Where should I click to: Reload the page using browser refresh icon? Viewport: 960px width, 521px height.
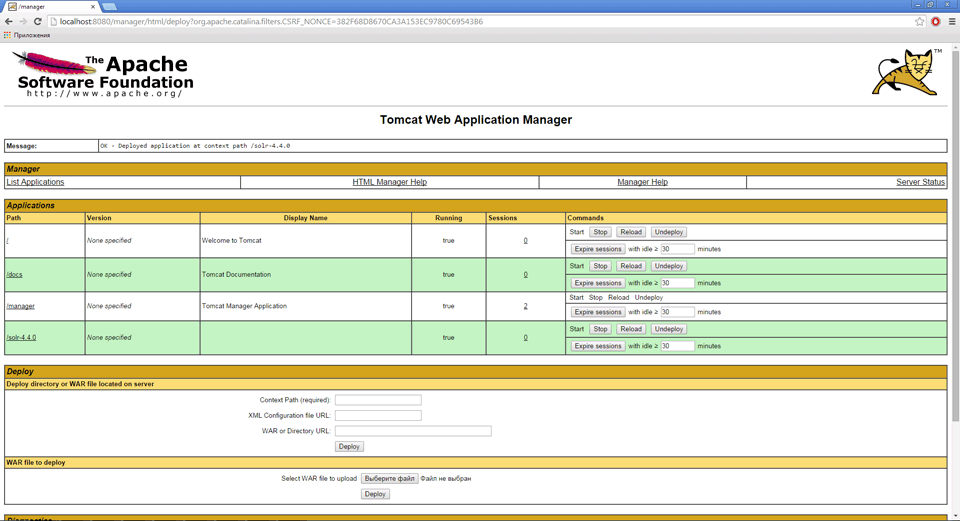38,21
